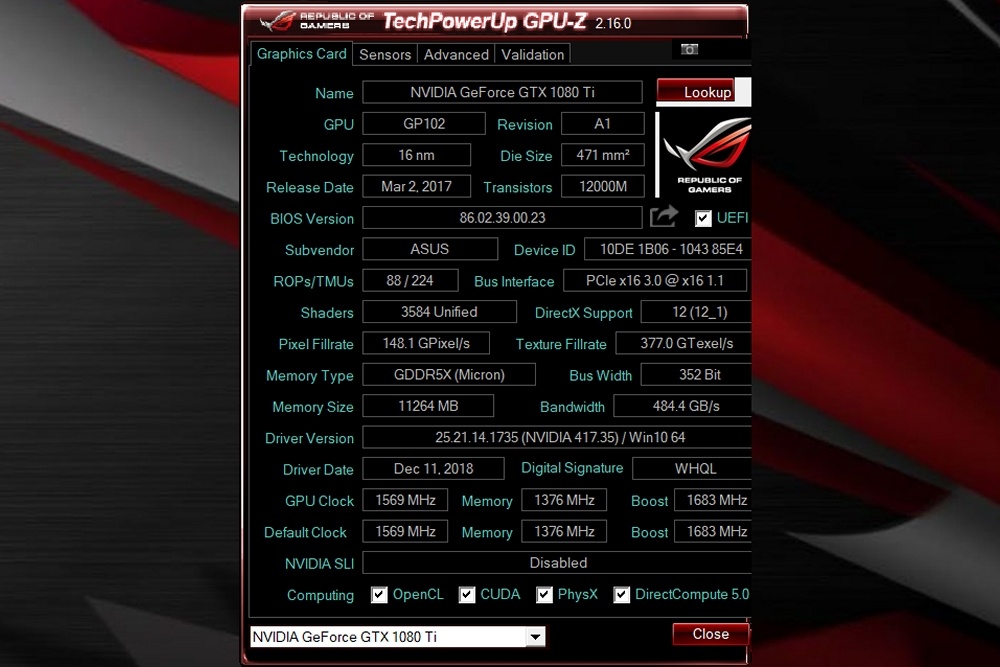Click the Bus Width value 352 Bit
This screenshot has height=667, width=1000.
[x=696, y=374]
